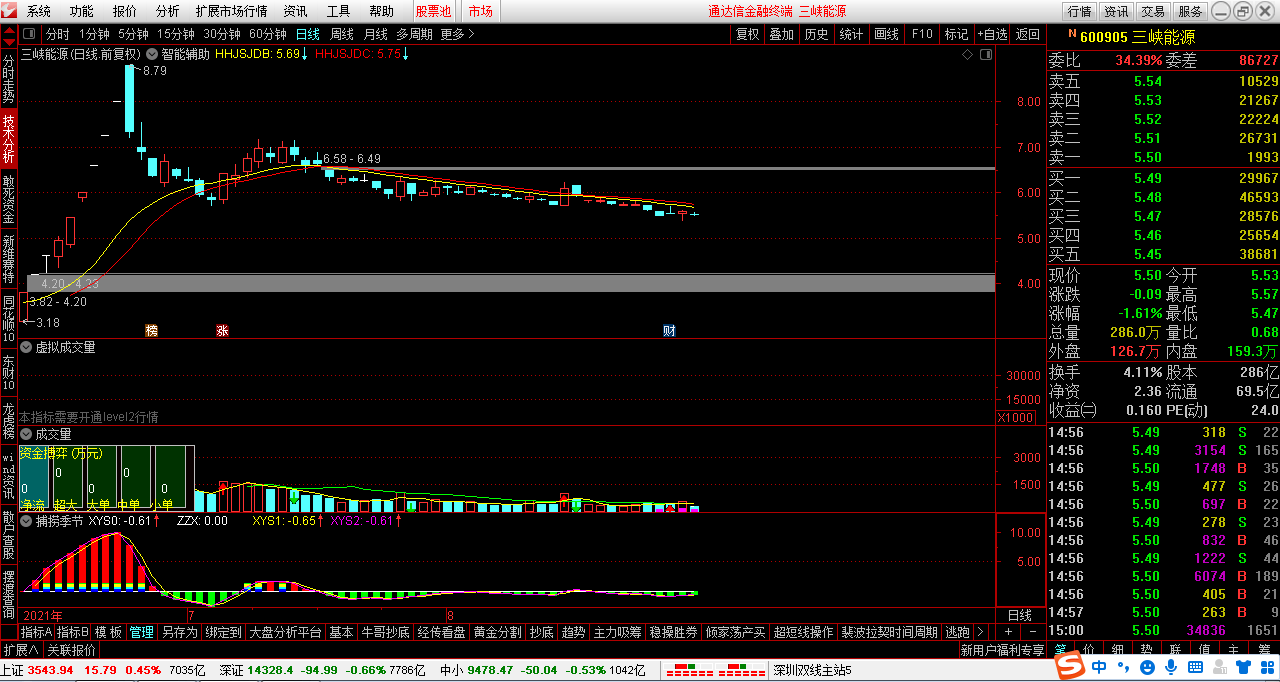Select the 分时 period
Image resolution: width=1280 pixels, height=682 pixels.
pos(58,34)
